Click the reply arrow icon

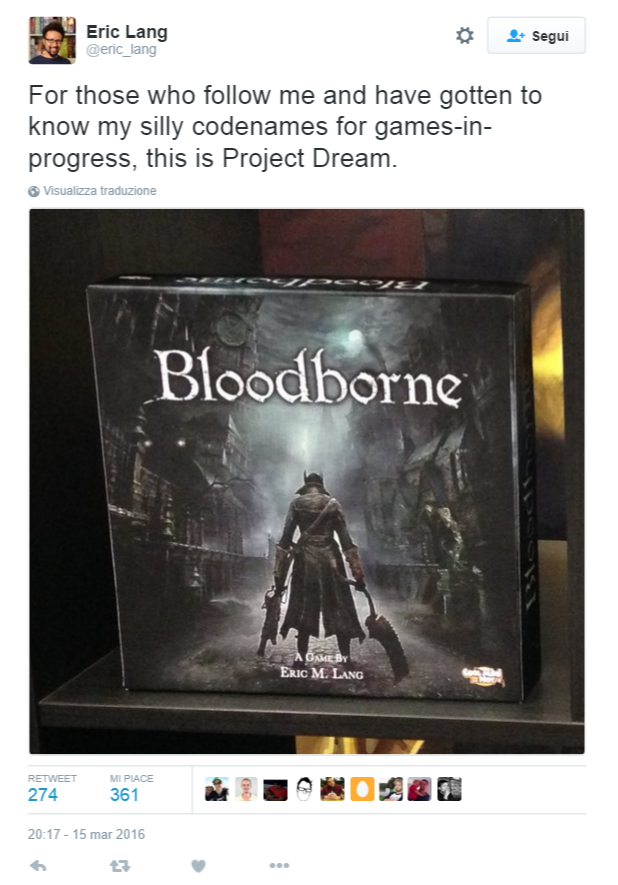[x=38, y=865]
